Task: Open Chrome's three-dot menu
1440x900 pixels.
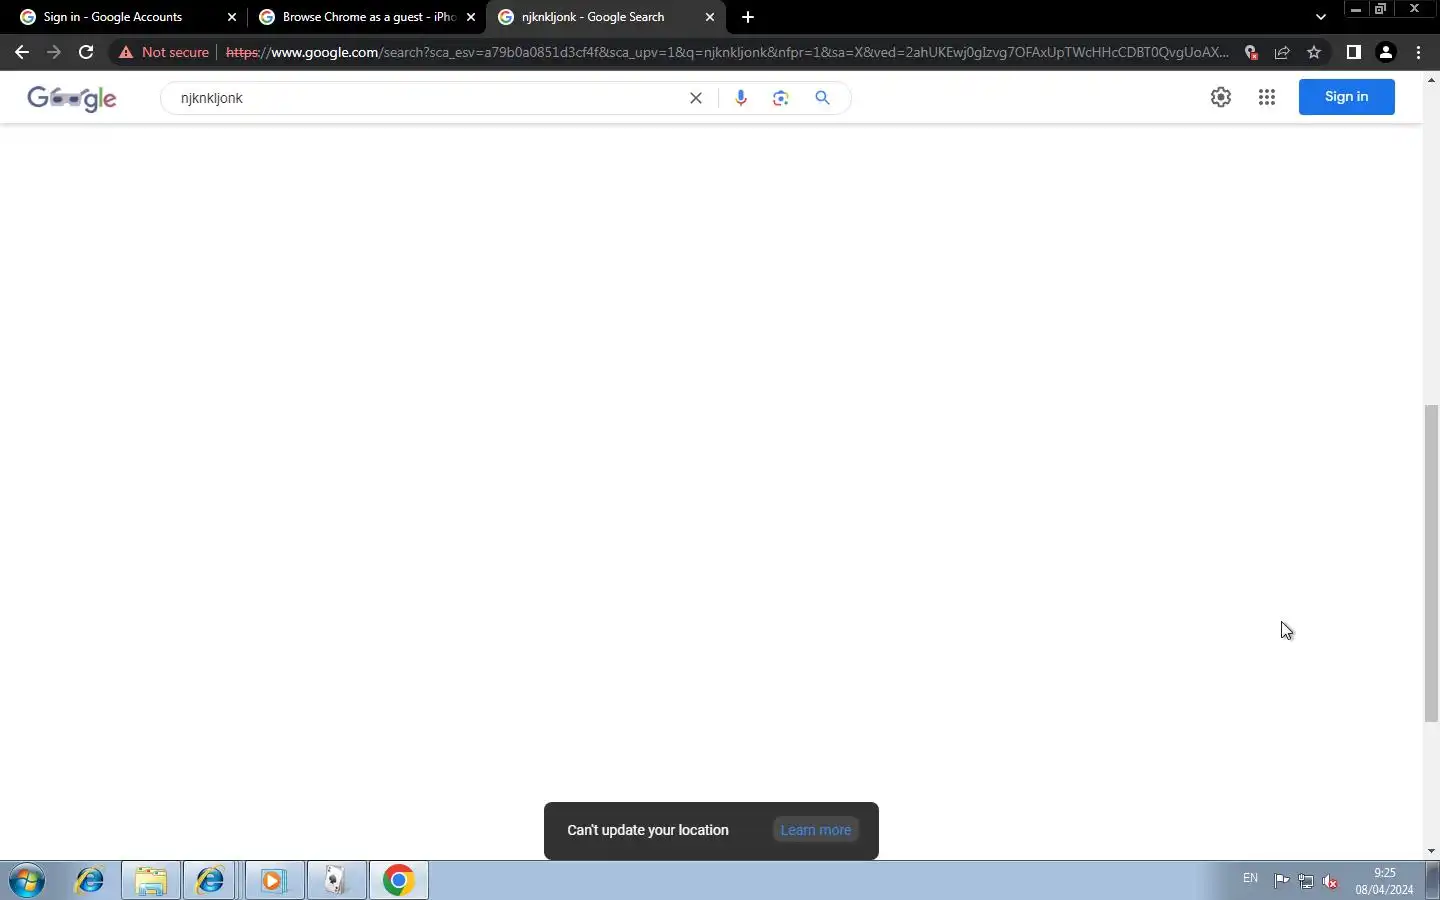Action: coord(1419,52)
